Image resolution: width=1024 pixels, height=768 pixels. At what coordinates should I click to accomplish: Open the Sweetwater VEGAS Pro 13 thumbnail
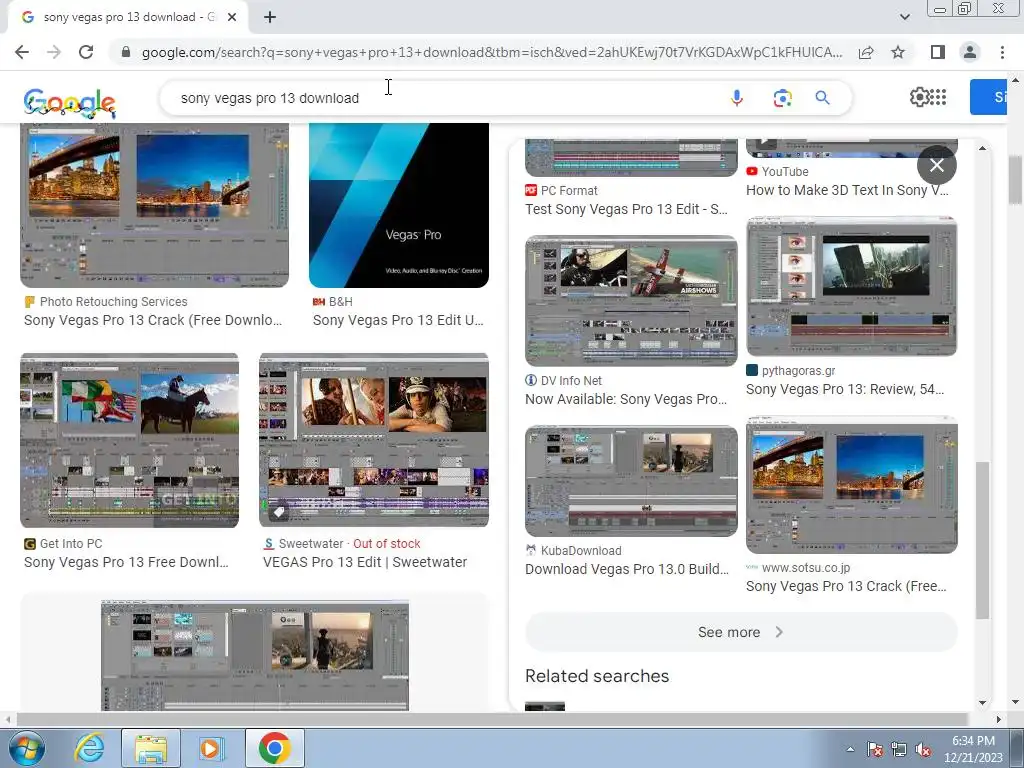[374, 440]
